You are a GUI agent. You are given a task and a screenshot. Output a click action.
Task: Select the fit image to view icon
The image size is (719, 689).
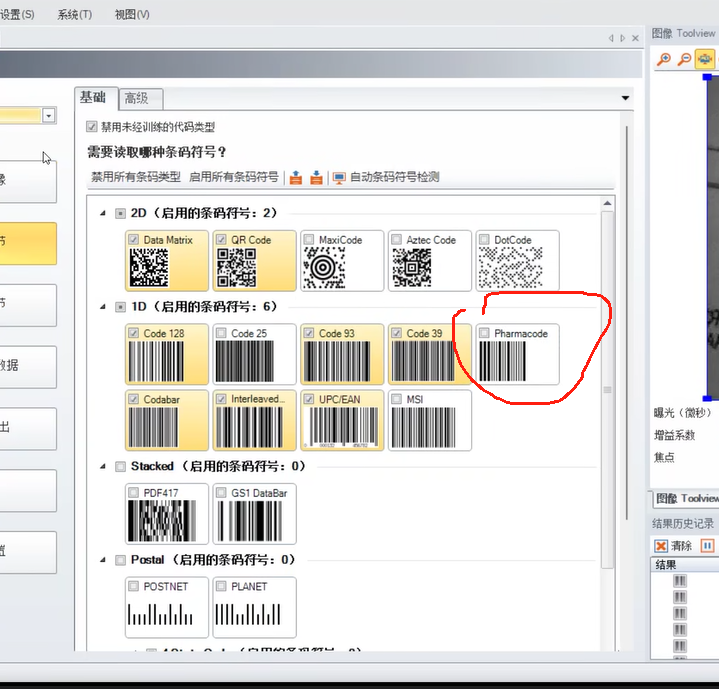pyautogui.click(x=706, y=60)
